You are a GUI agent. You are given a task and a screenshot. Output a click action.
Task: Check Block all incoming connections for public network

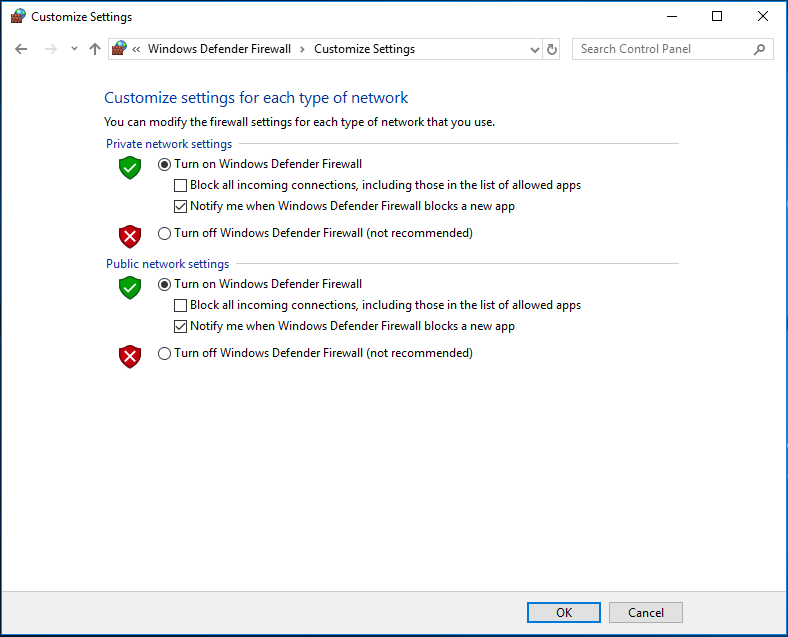coord(181,305)
